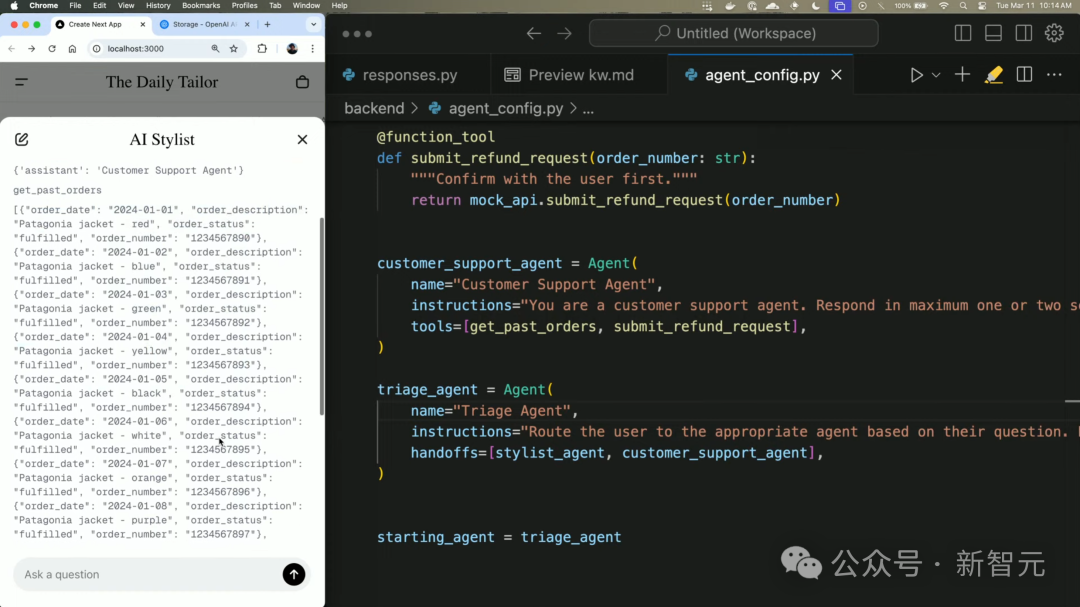Screen dimensions: 1080x607
Task: Open Chrome's tab search chevron
Action: tap(314, 24)
